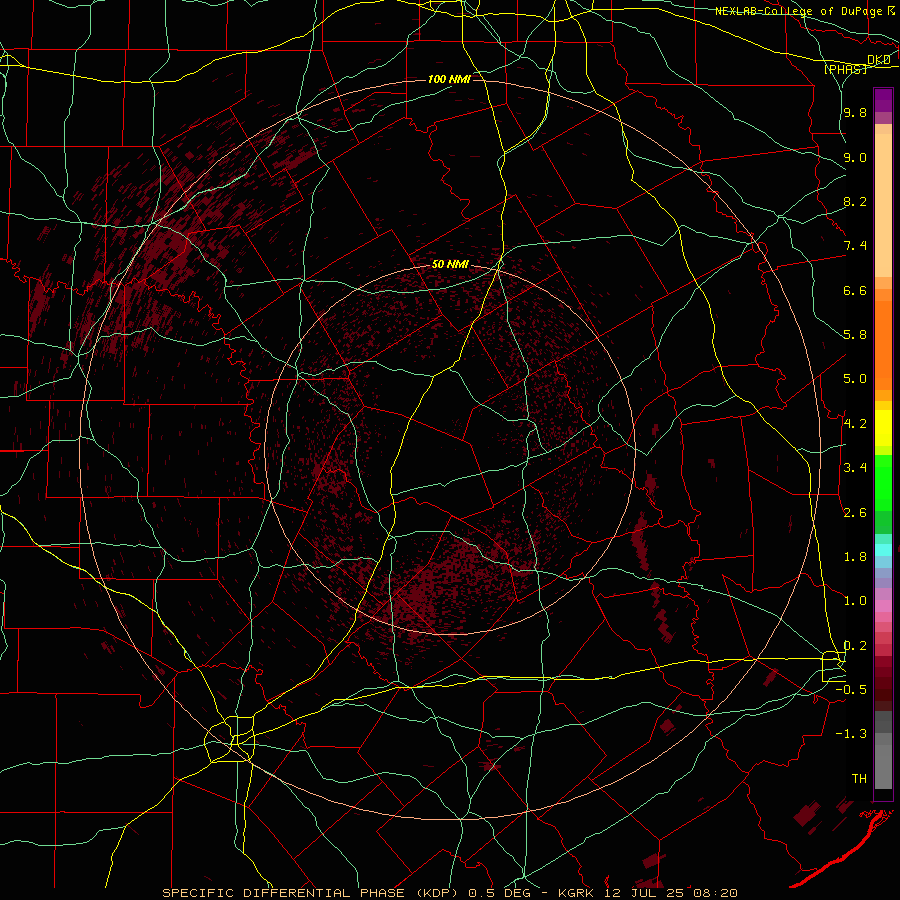Pick the cyan legend color band
This screenshot has width=900, height=900.
coord(883,550)
